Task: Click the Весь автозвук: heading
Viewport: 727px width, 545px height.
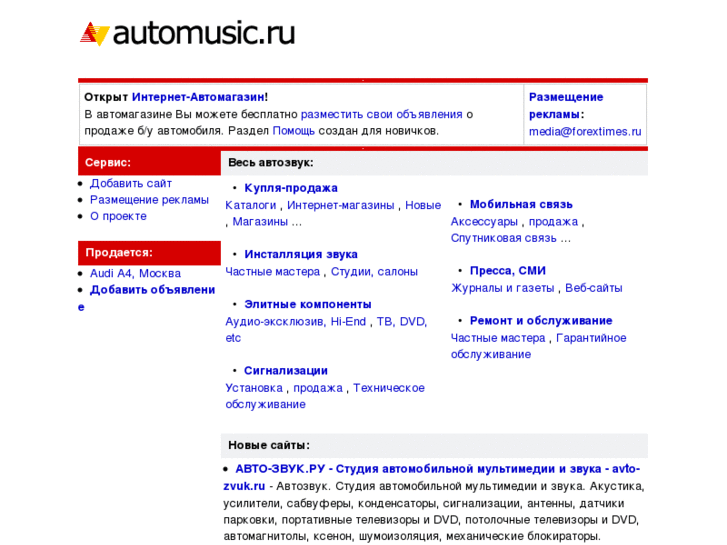Action: (271, 163)
